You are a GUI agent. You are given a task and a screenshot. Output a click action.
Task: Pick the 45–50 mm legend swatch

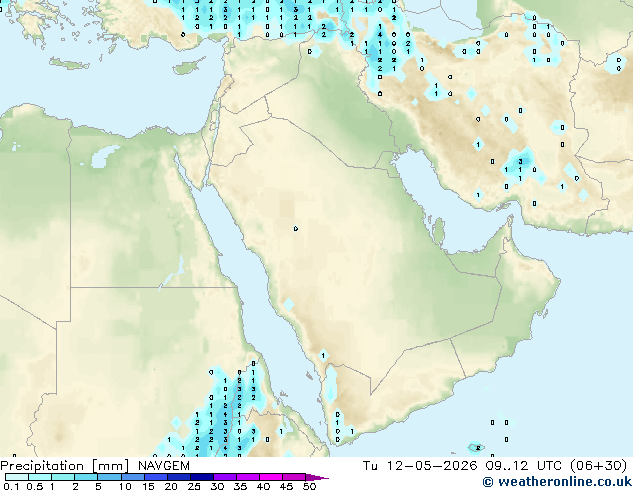[x=294, y=477]
